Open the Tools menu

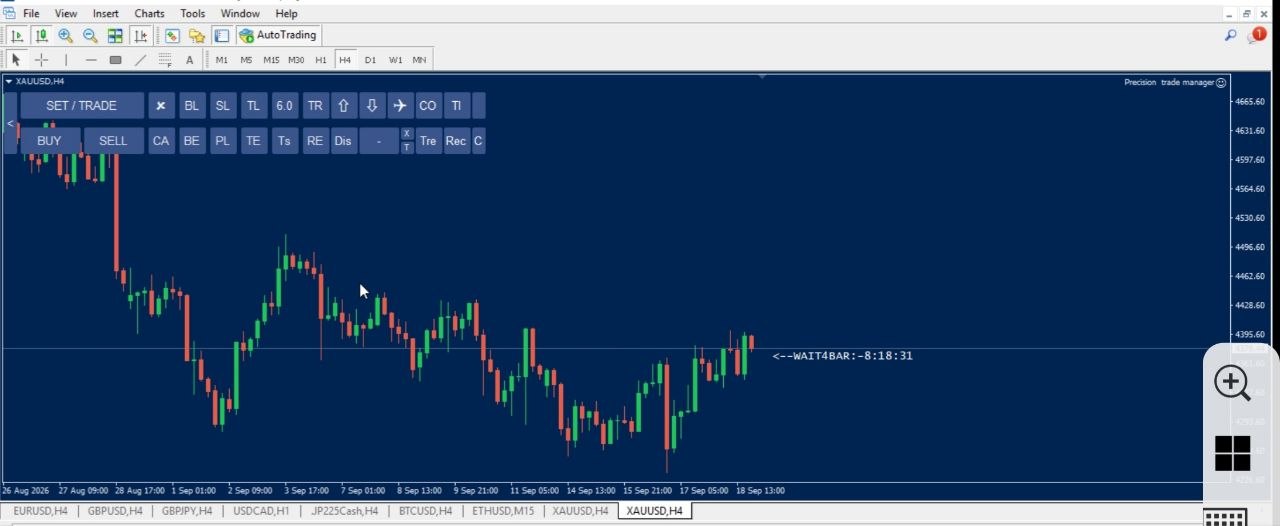[x=192, y=13]
